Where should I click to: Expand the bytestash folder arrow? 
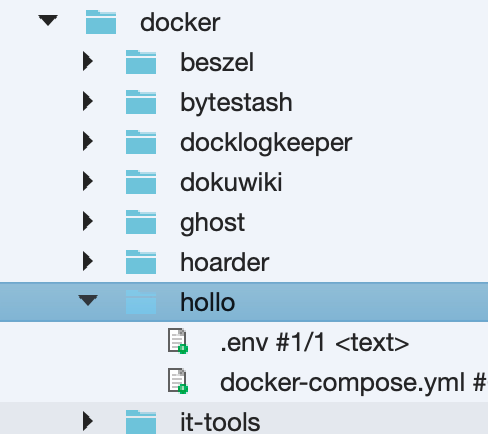(x=88, y=101)
